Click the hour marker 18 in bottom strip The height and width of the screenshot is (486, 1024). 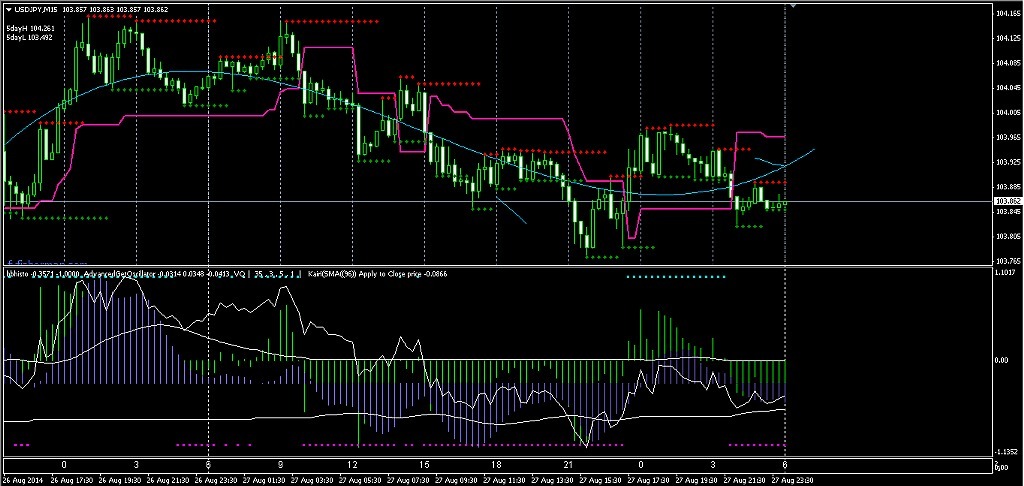(496, 465)
